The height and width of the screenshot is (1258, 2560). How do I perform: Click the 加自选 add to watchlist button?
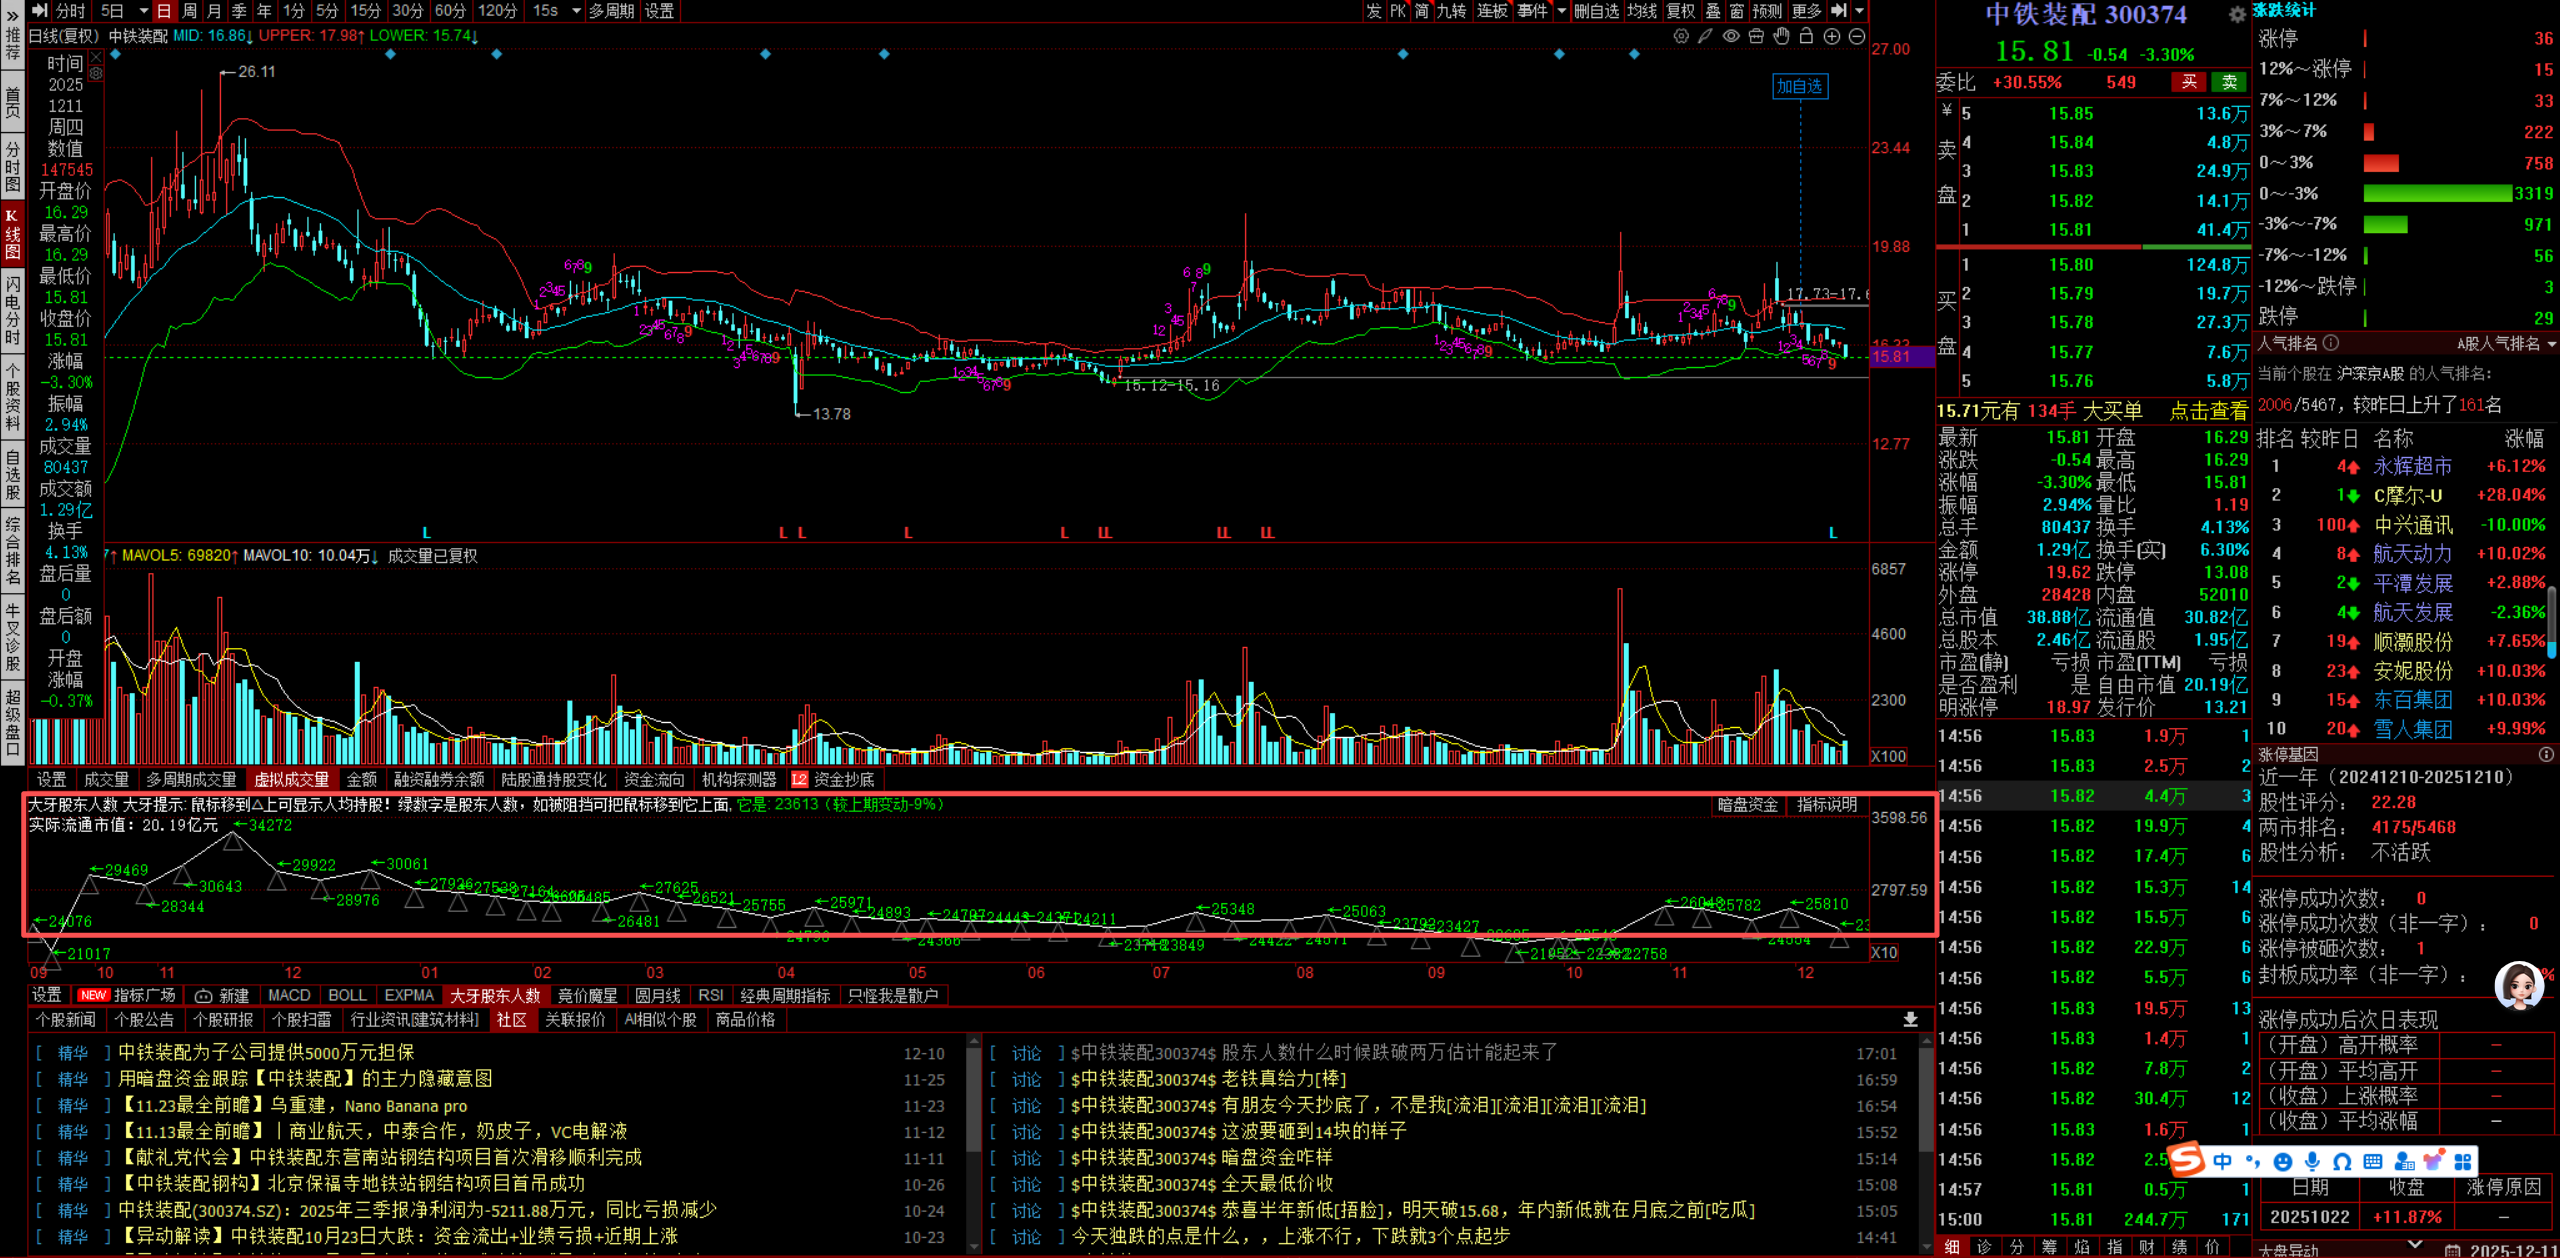[x=1799, y=87]
